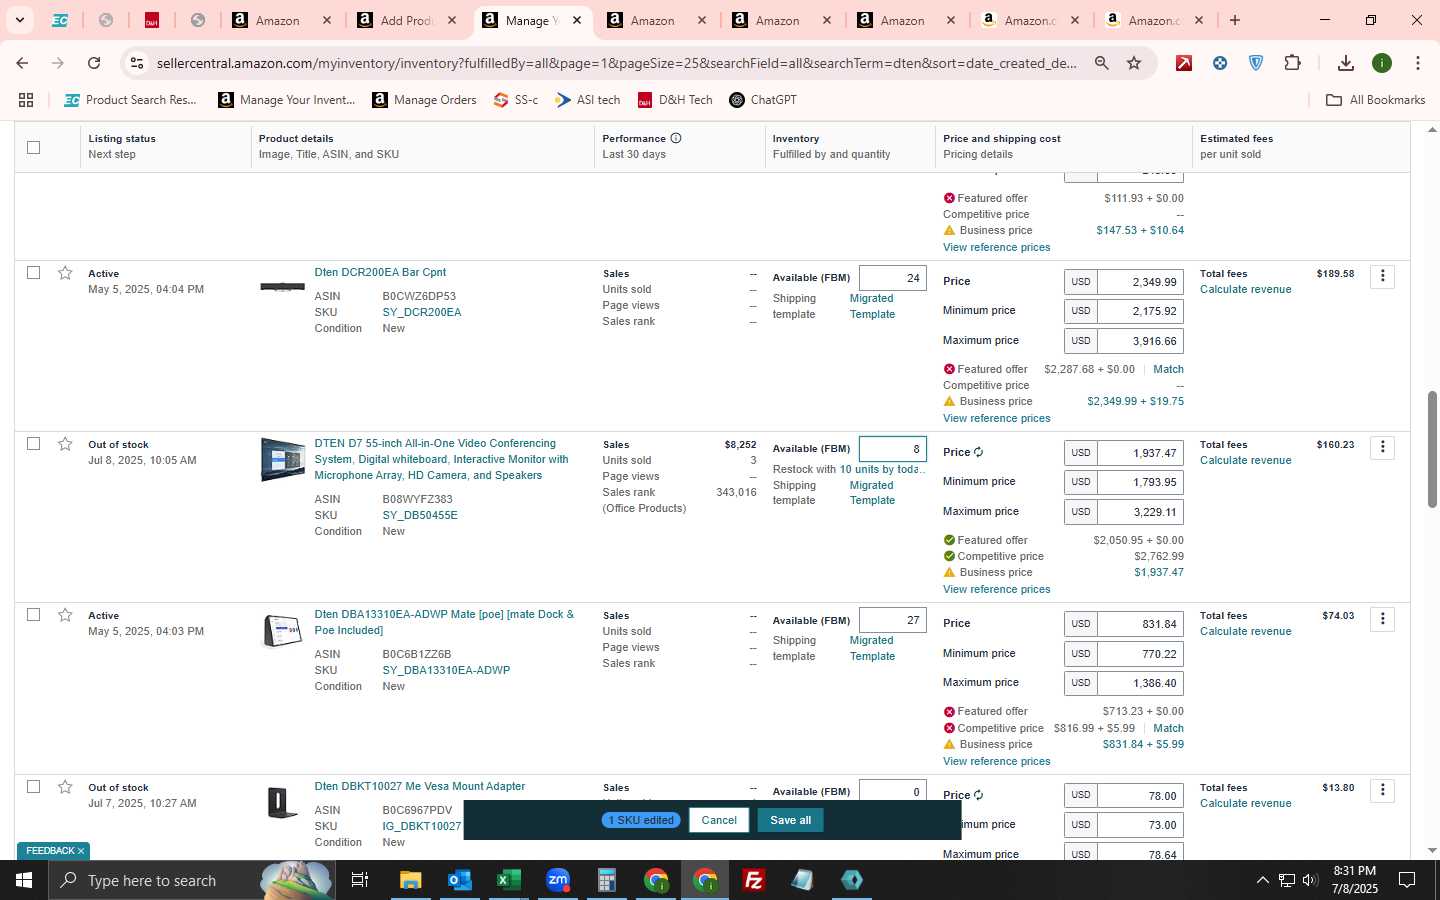Screen dimensions: 1440x900
Task: Open View reference prices for DBA13310EA-ADWP
Action: 996,761
